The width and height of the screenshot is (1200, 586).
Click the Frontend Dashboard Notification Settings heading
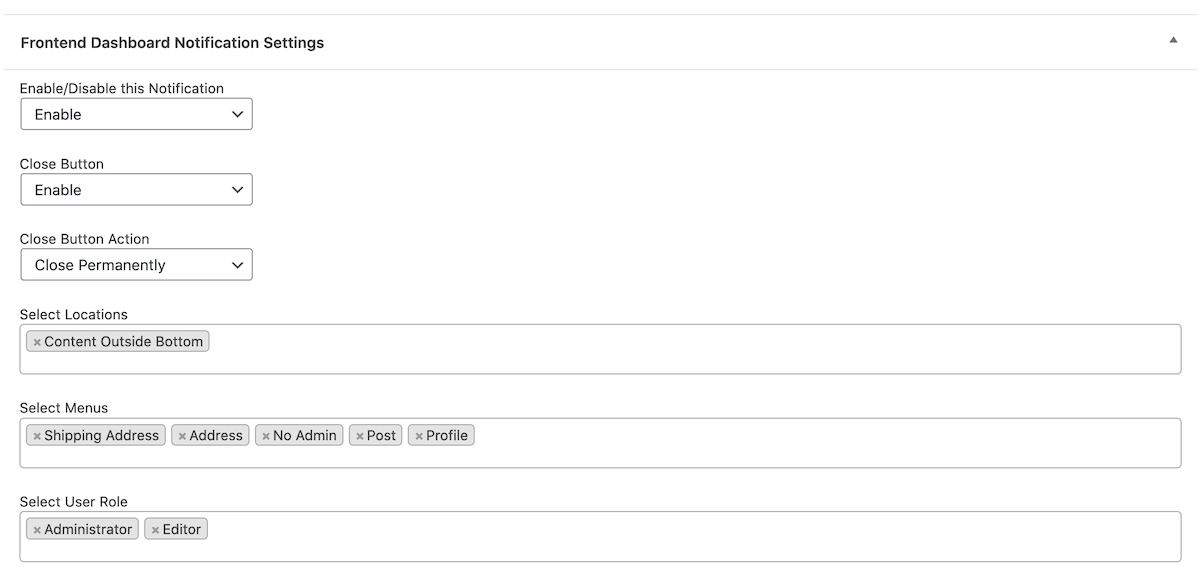click(172, 43)
